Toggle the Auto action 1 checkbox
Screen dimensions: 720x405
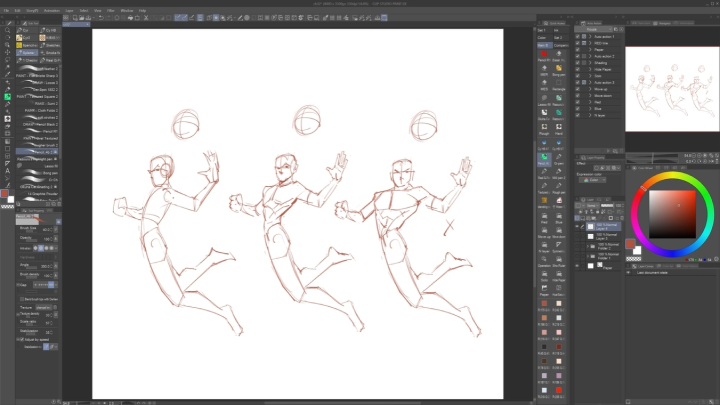[579, 37]
